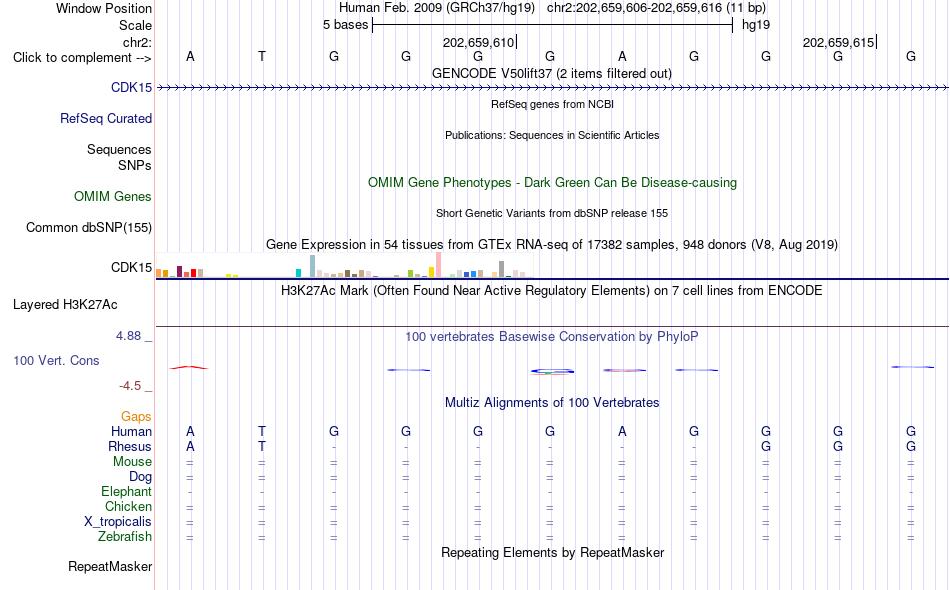
Task: Click the Scale label
Action: click(x=135, y=25)
